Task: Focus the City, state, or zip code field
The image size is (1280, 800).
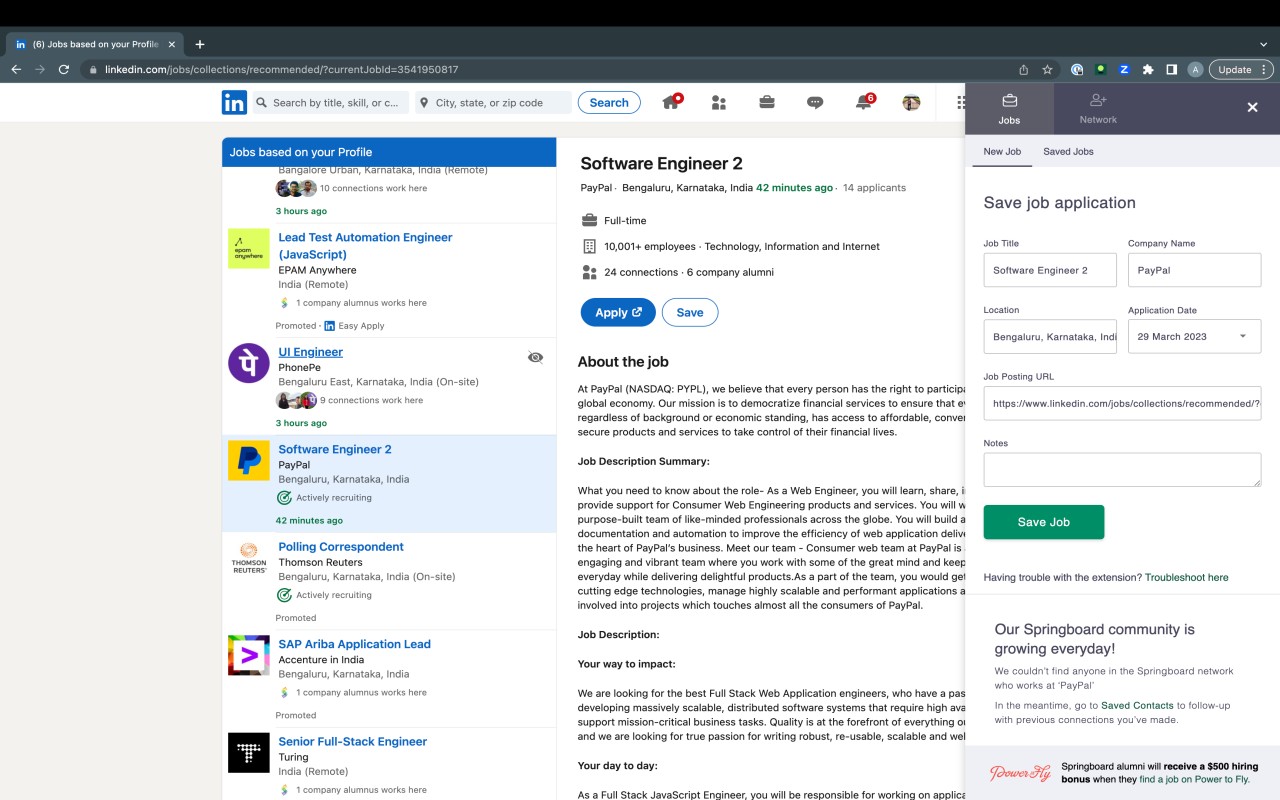Action: tap(493, 102)
